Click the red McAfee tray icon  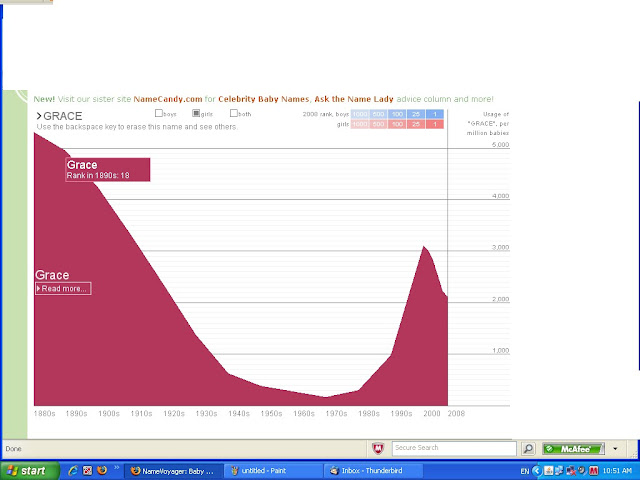point(593,471)
